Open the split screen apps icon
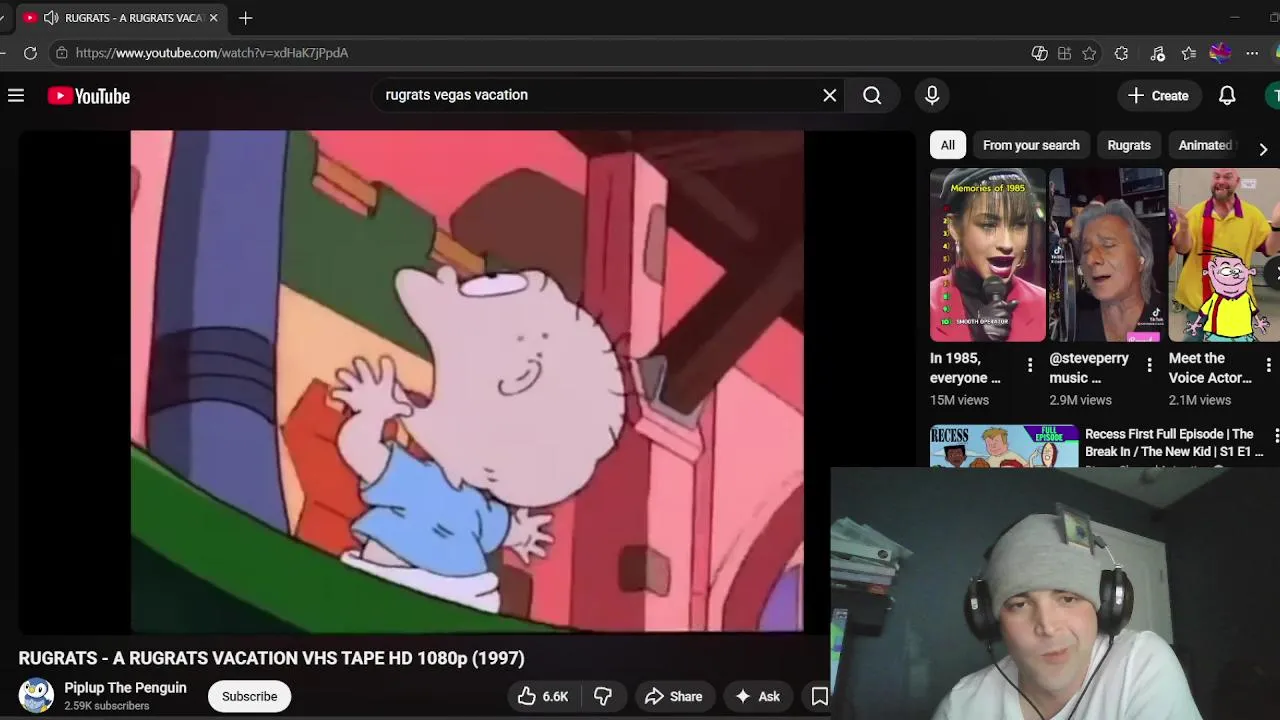Viewport: 1280px width, 720px height. coord(1064,53)
